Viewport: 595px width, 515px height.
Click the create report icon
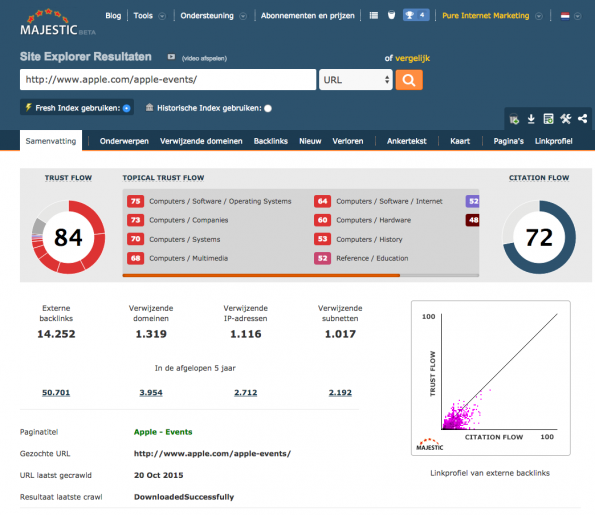click(548, 119)
